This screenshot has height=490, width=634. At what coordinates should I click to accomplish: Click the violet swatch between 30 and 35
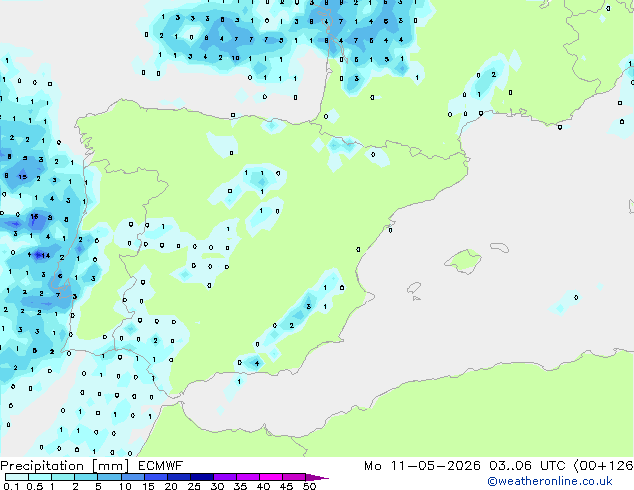(225, 477)
